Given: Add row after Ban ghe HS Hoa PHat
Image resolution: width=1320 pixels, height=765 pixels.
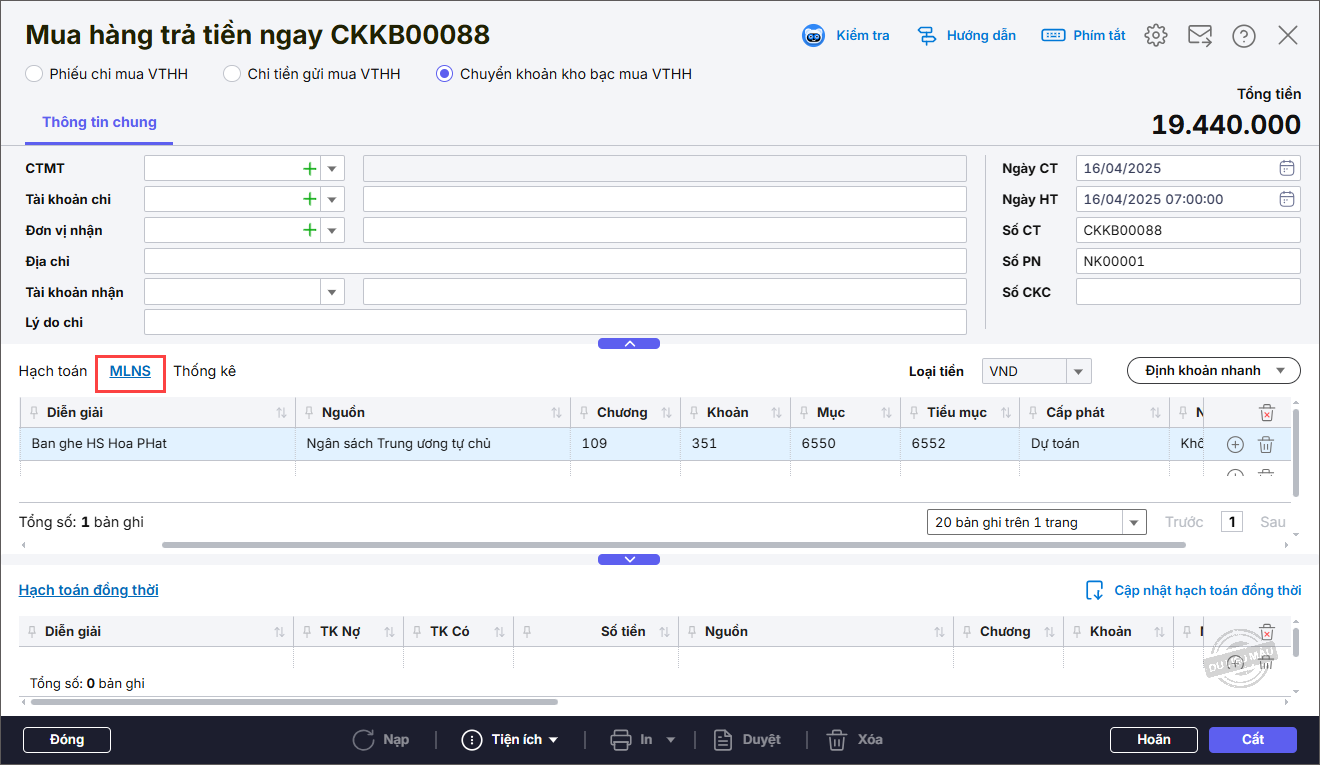Looking at the screenshot, I should pos(1235,444).
